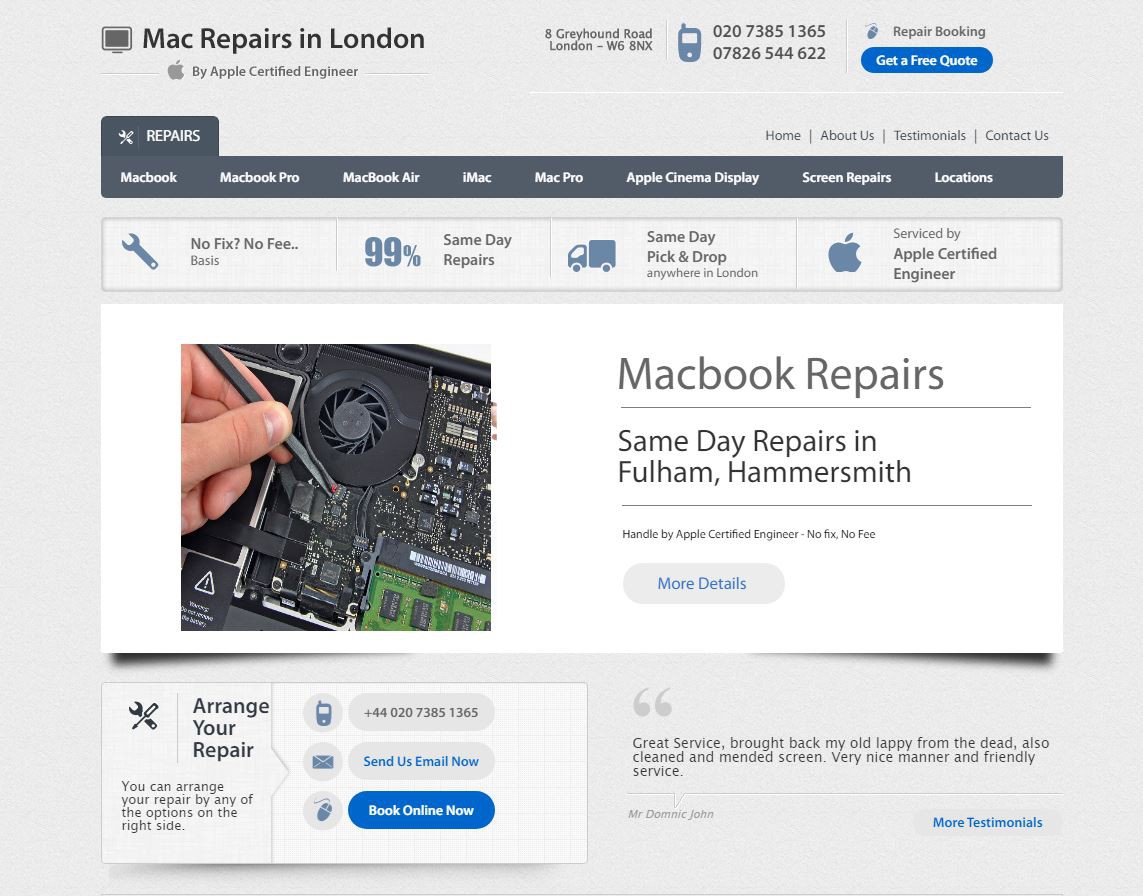This screenshot has height=896, width=1143.
Task: Click the Handle by Apple Certified Engineer line
Action: tap(749, 534)
